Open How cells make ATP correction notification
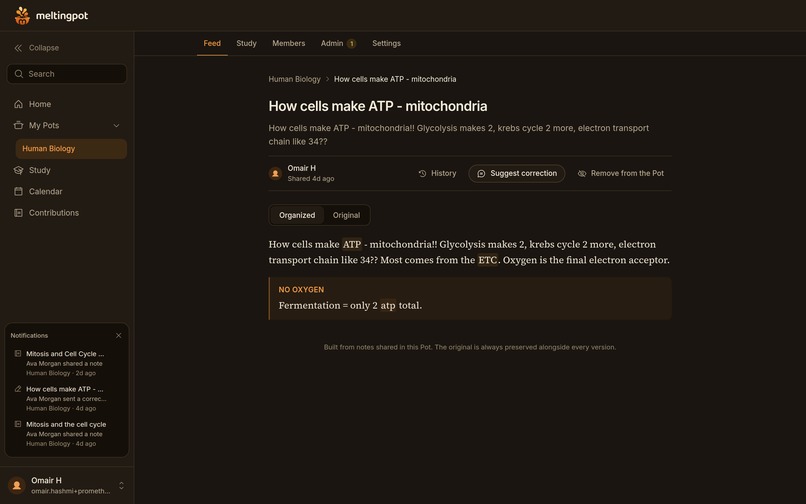Screen dimensions: 806x504 tap(67, 399)
